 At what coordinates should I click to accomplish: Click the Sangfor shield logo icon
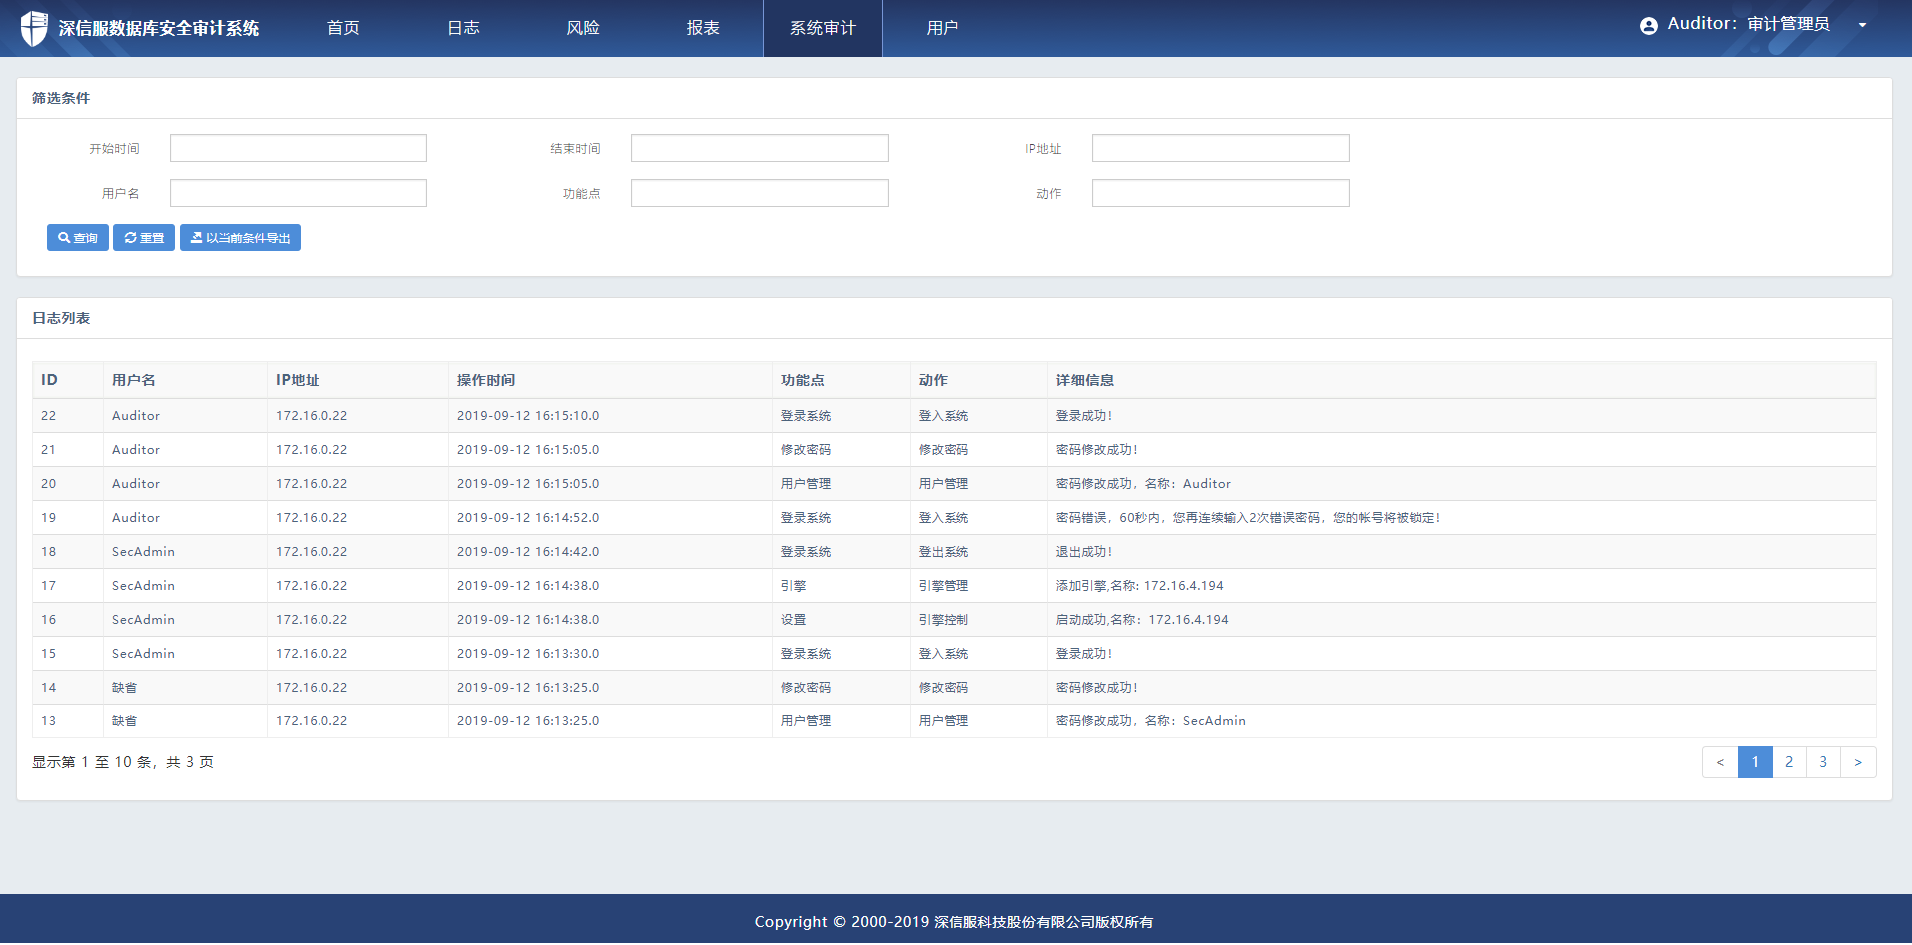point(34,28)
